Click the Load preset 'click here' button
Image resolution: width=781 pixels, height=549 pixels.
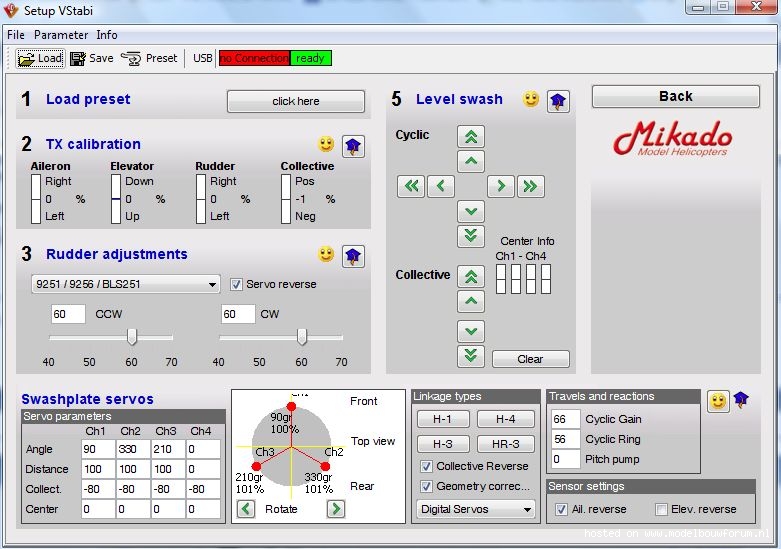click(x=296, y=101)
